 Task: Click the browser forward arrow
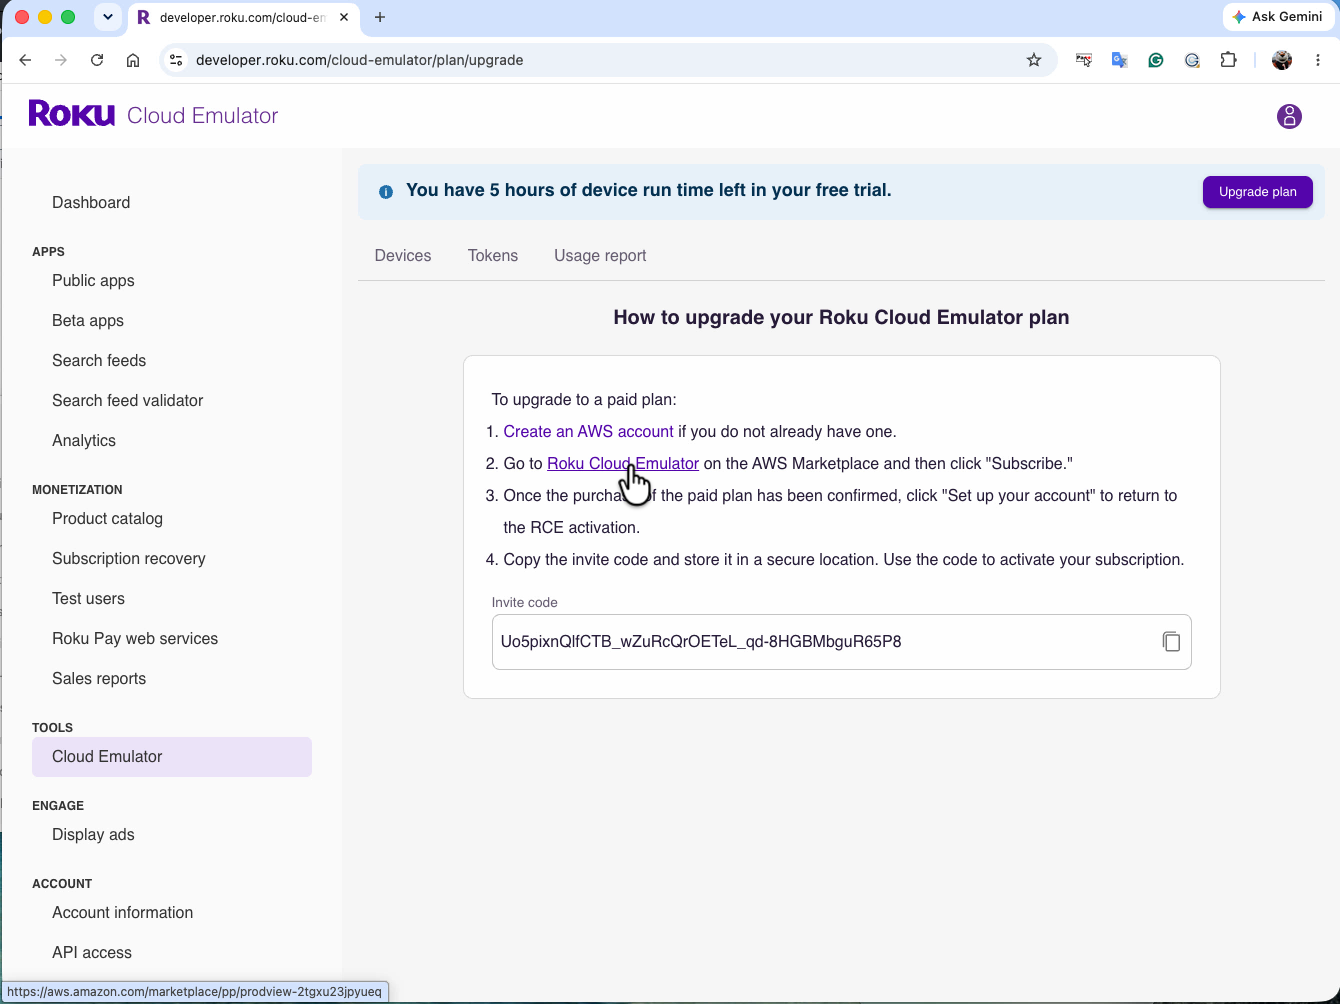(61, 60)
